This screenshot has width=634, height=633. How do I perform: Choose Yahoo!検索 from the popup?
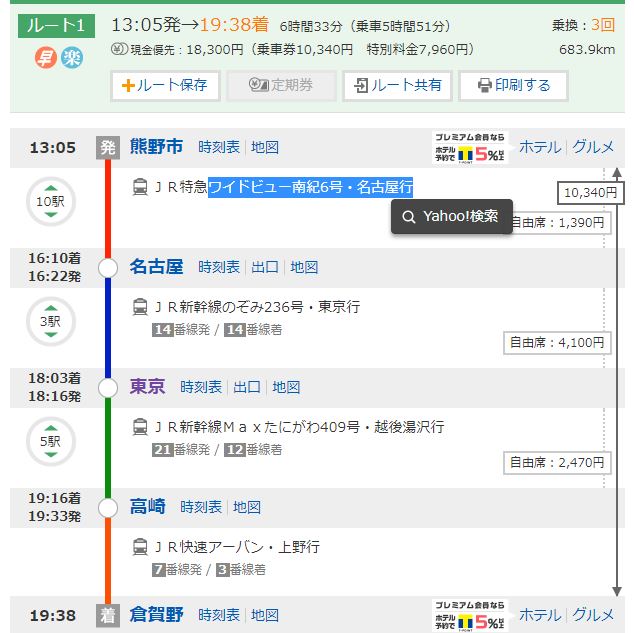[451, 216]
